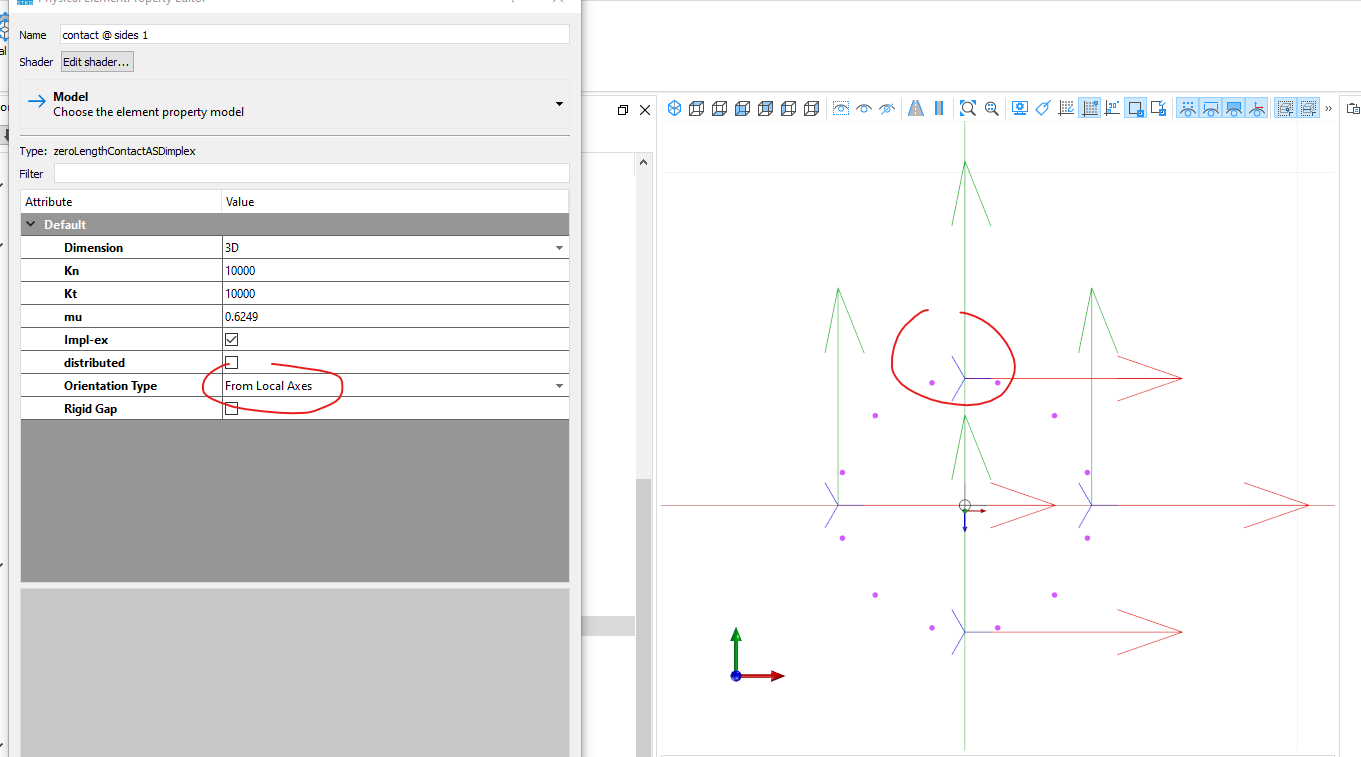1361x757 pixels.
Task: Click the 30 degree angle snap icon
Action: point(1112,108)
